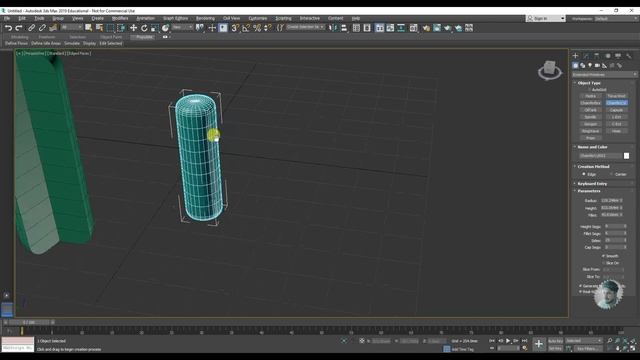
Task: Click the Redo arrow icon
Action: point(19,28)
